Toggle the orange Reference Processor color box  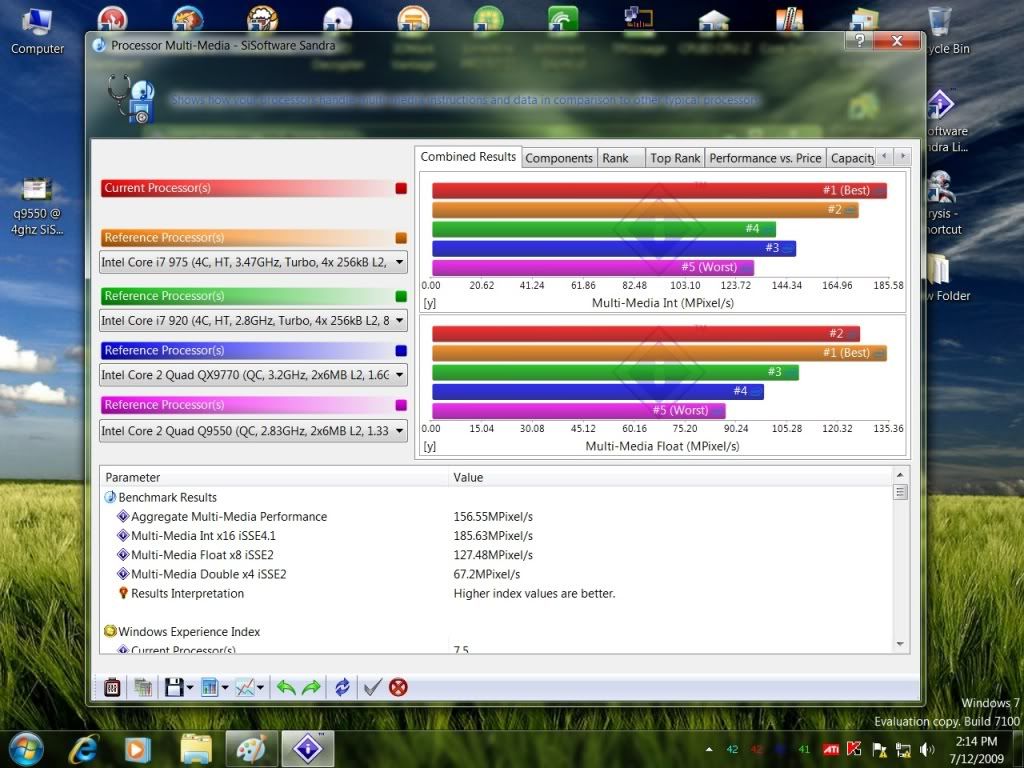(401, 238)
